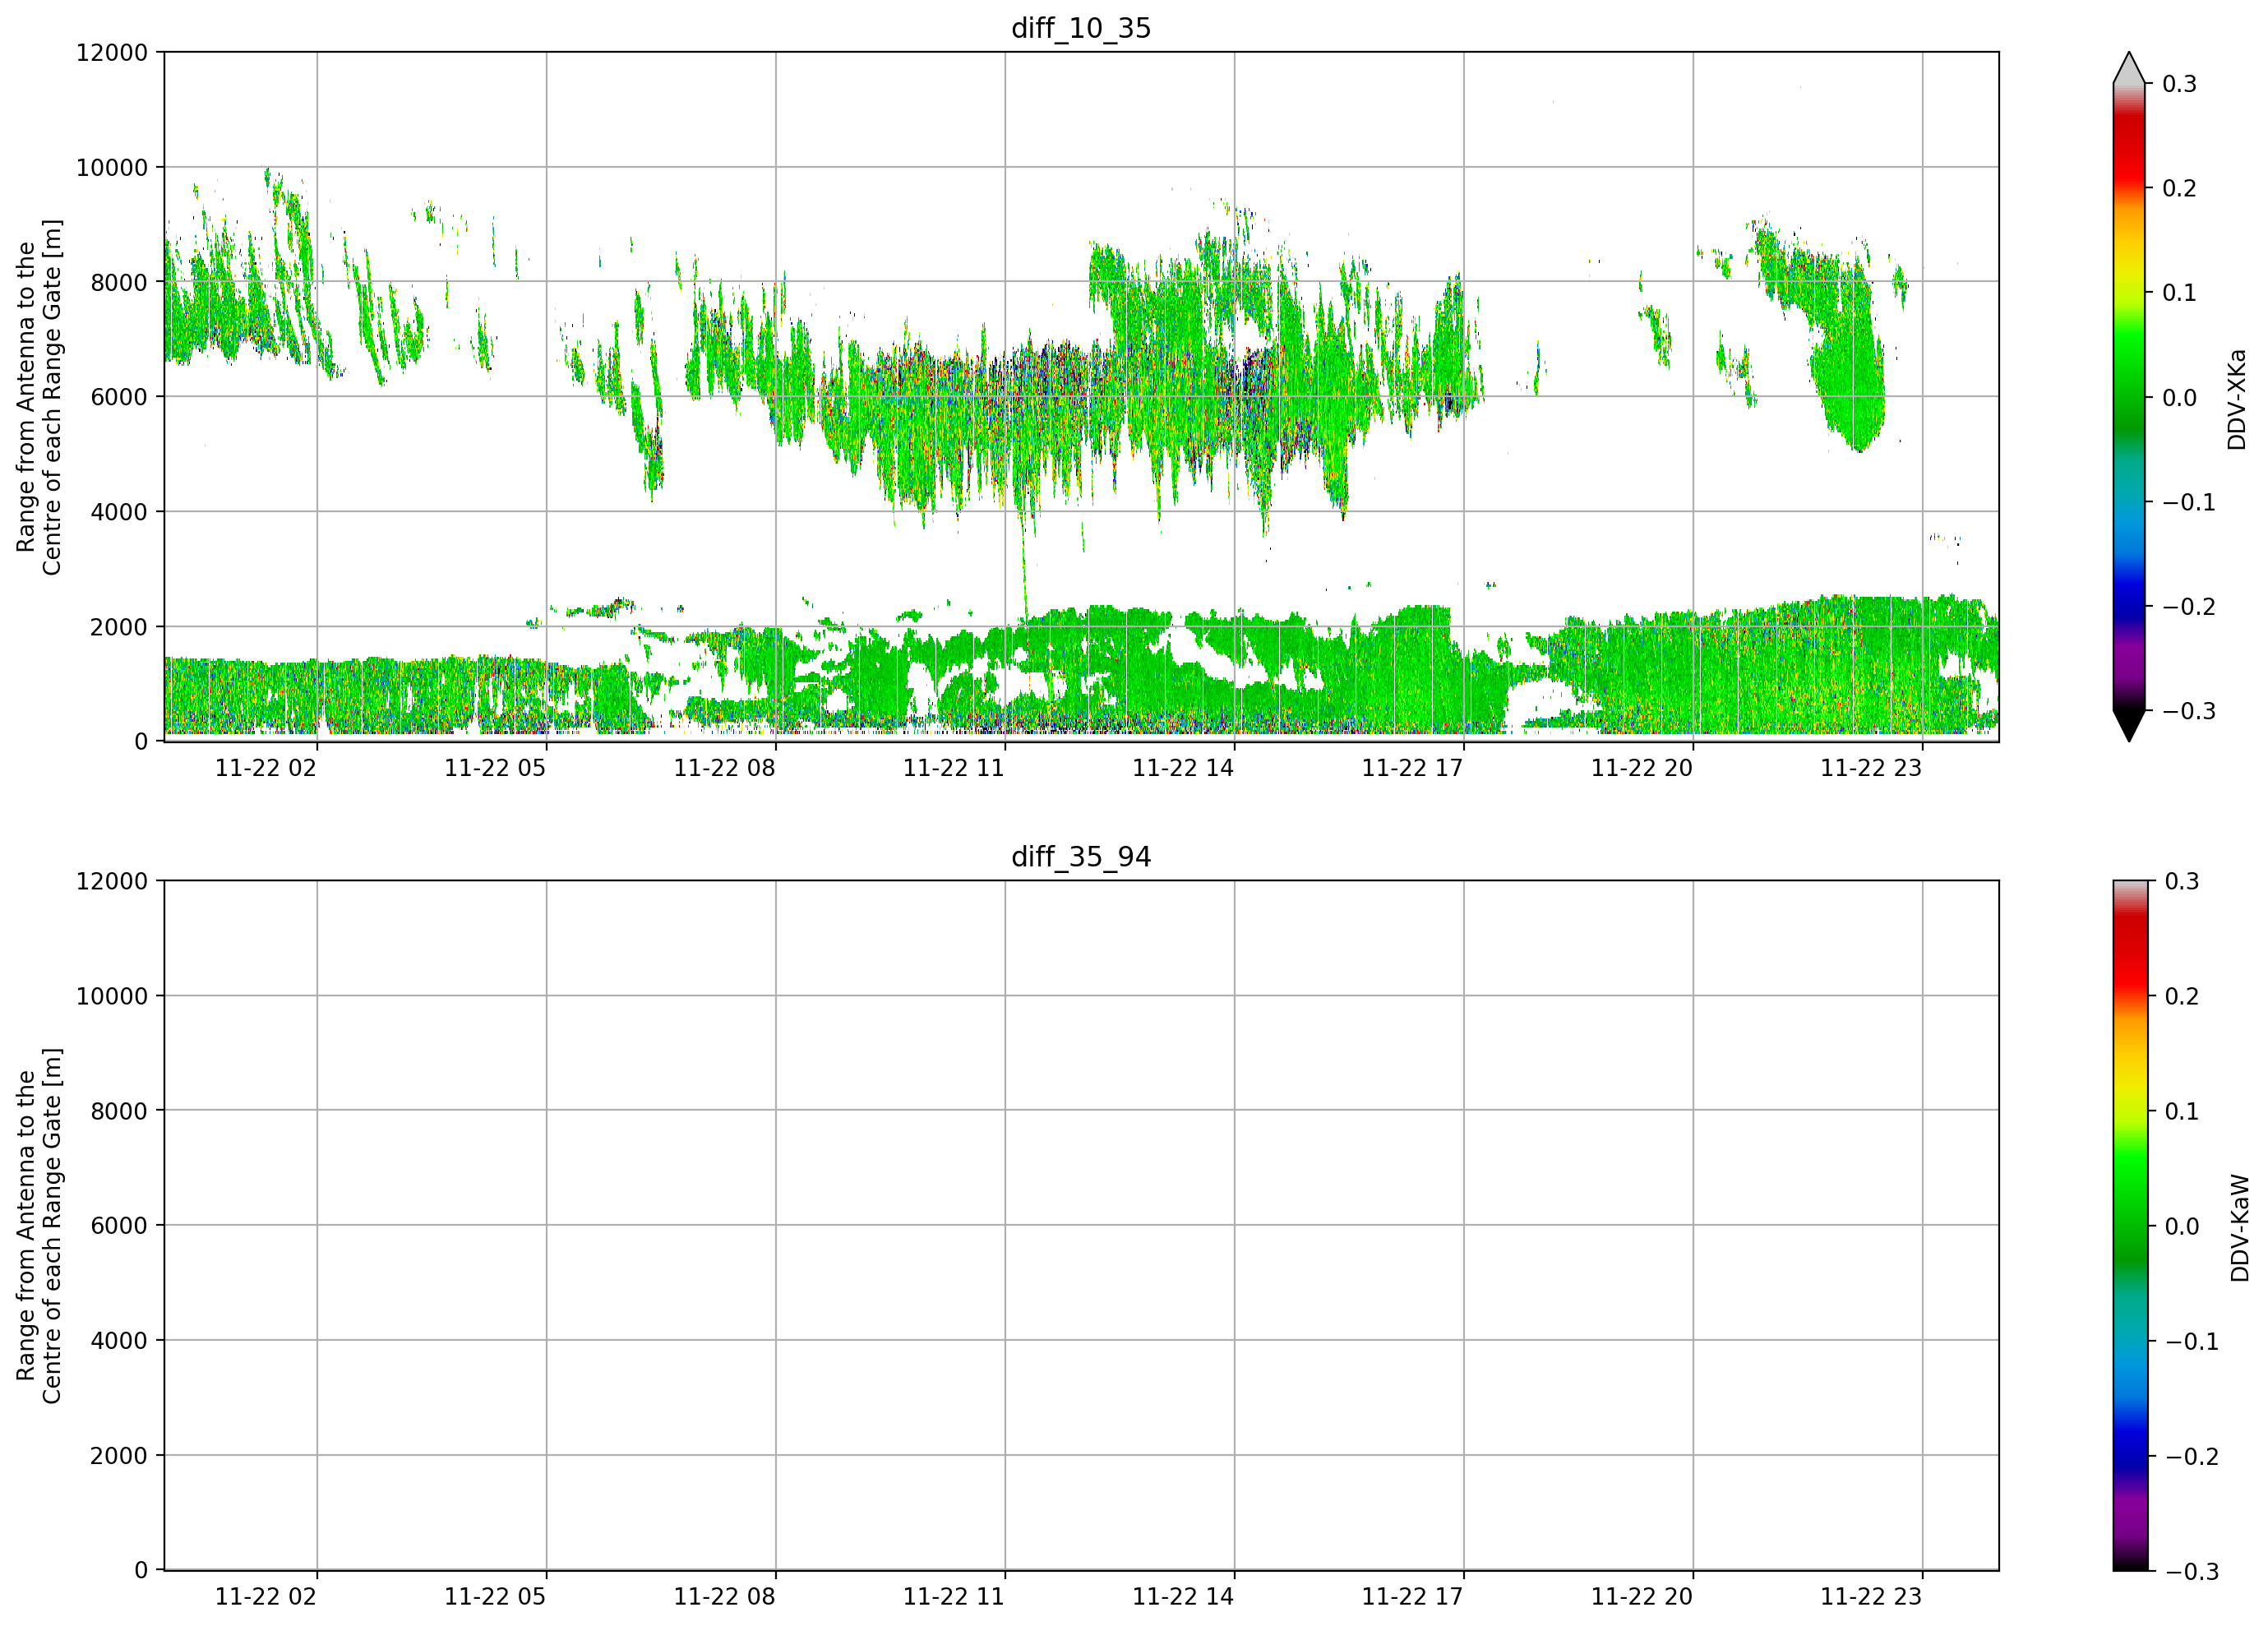Click the 11-22 02 time label under diff_10_35
Viewport: 2268px width, 1626px height.
[x=266, y=768]
